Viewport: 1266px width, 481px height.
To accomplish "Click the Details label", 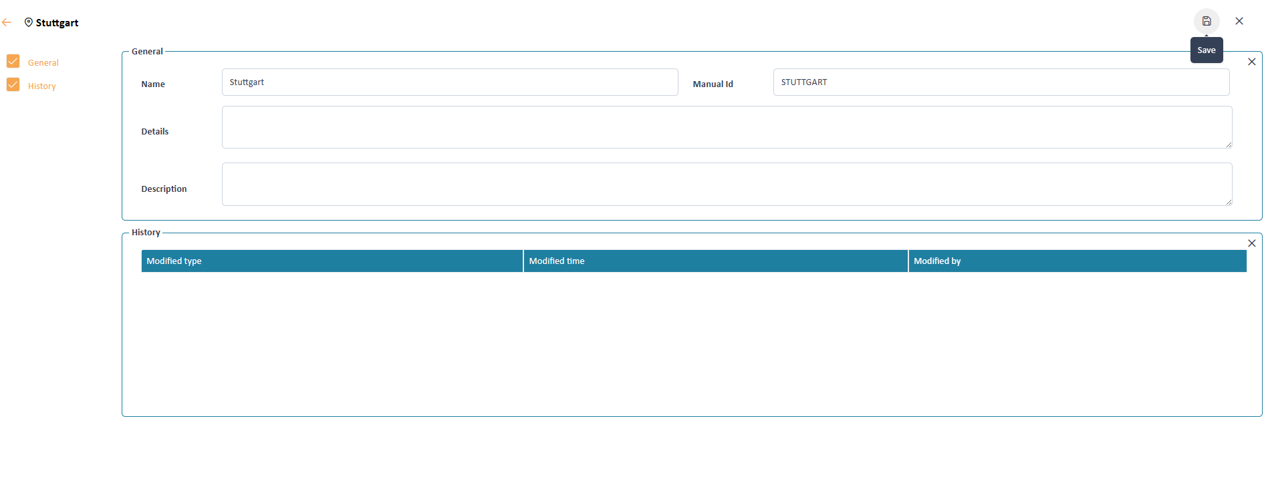I will click(x=155, y=131).
